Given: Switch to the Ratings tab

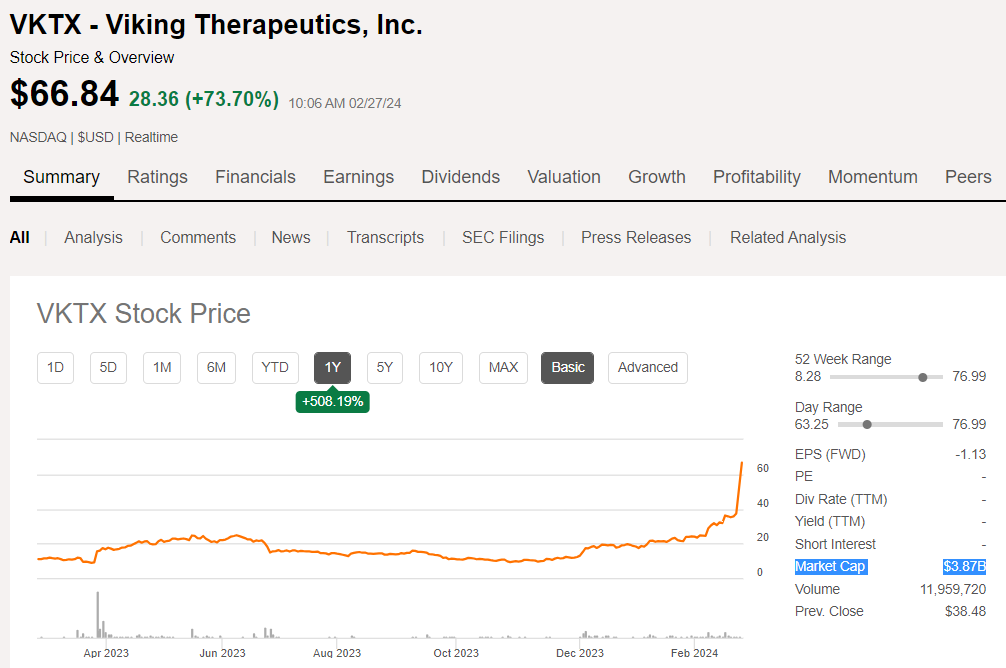Looking at the screenshot, I should pos(157,177).
